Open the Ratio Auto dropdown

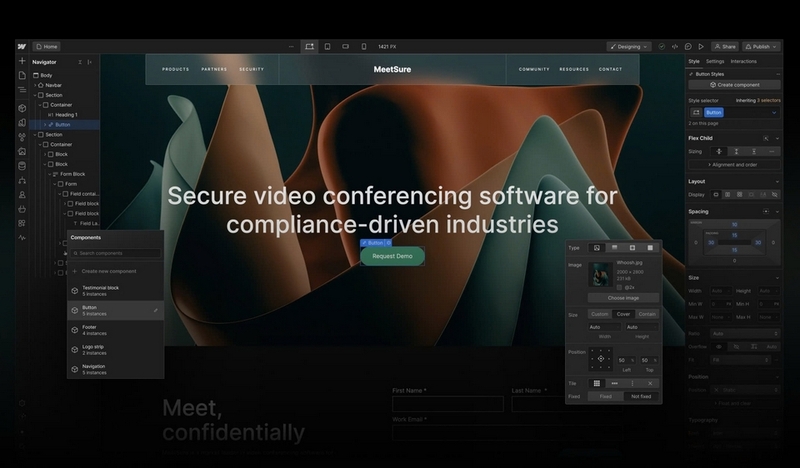click(x=745, y=333)
